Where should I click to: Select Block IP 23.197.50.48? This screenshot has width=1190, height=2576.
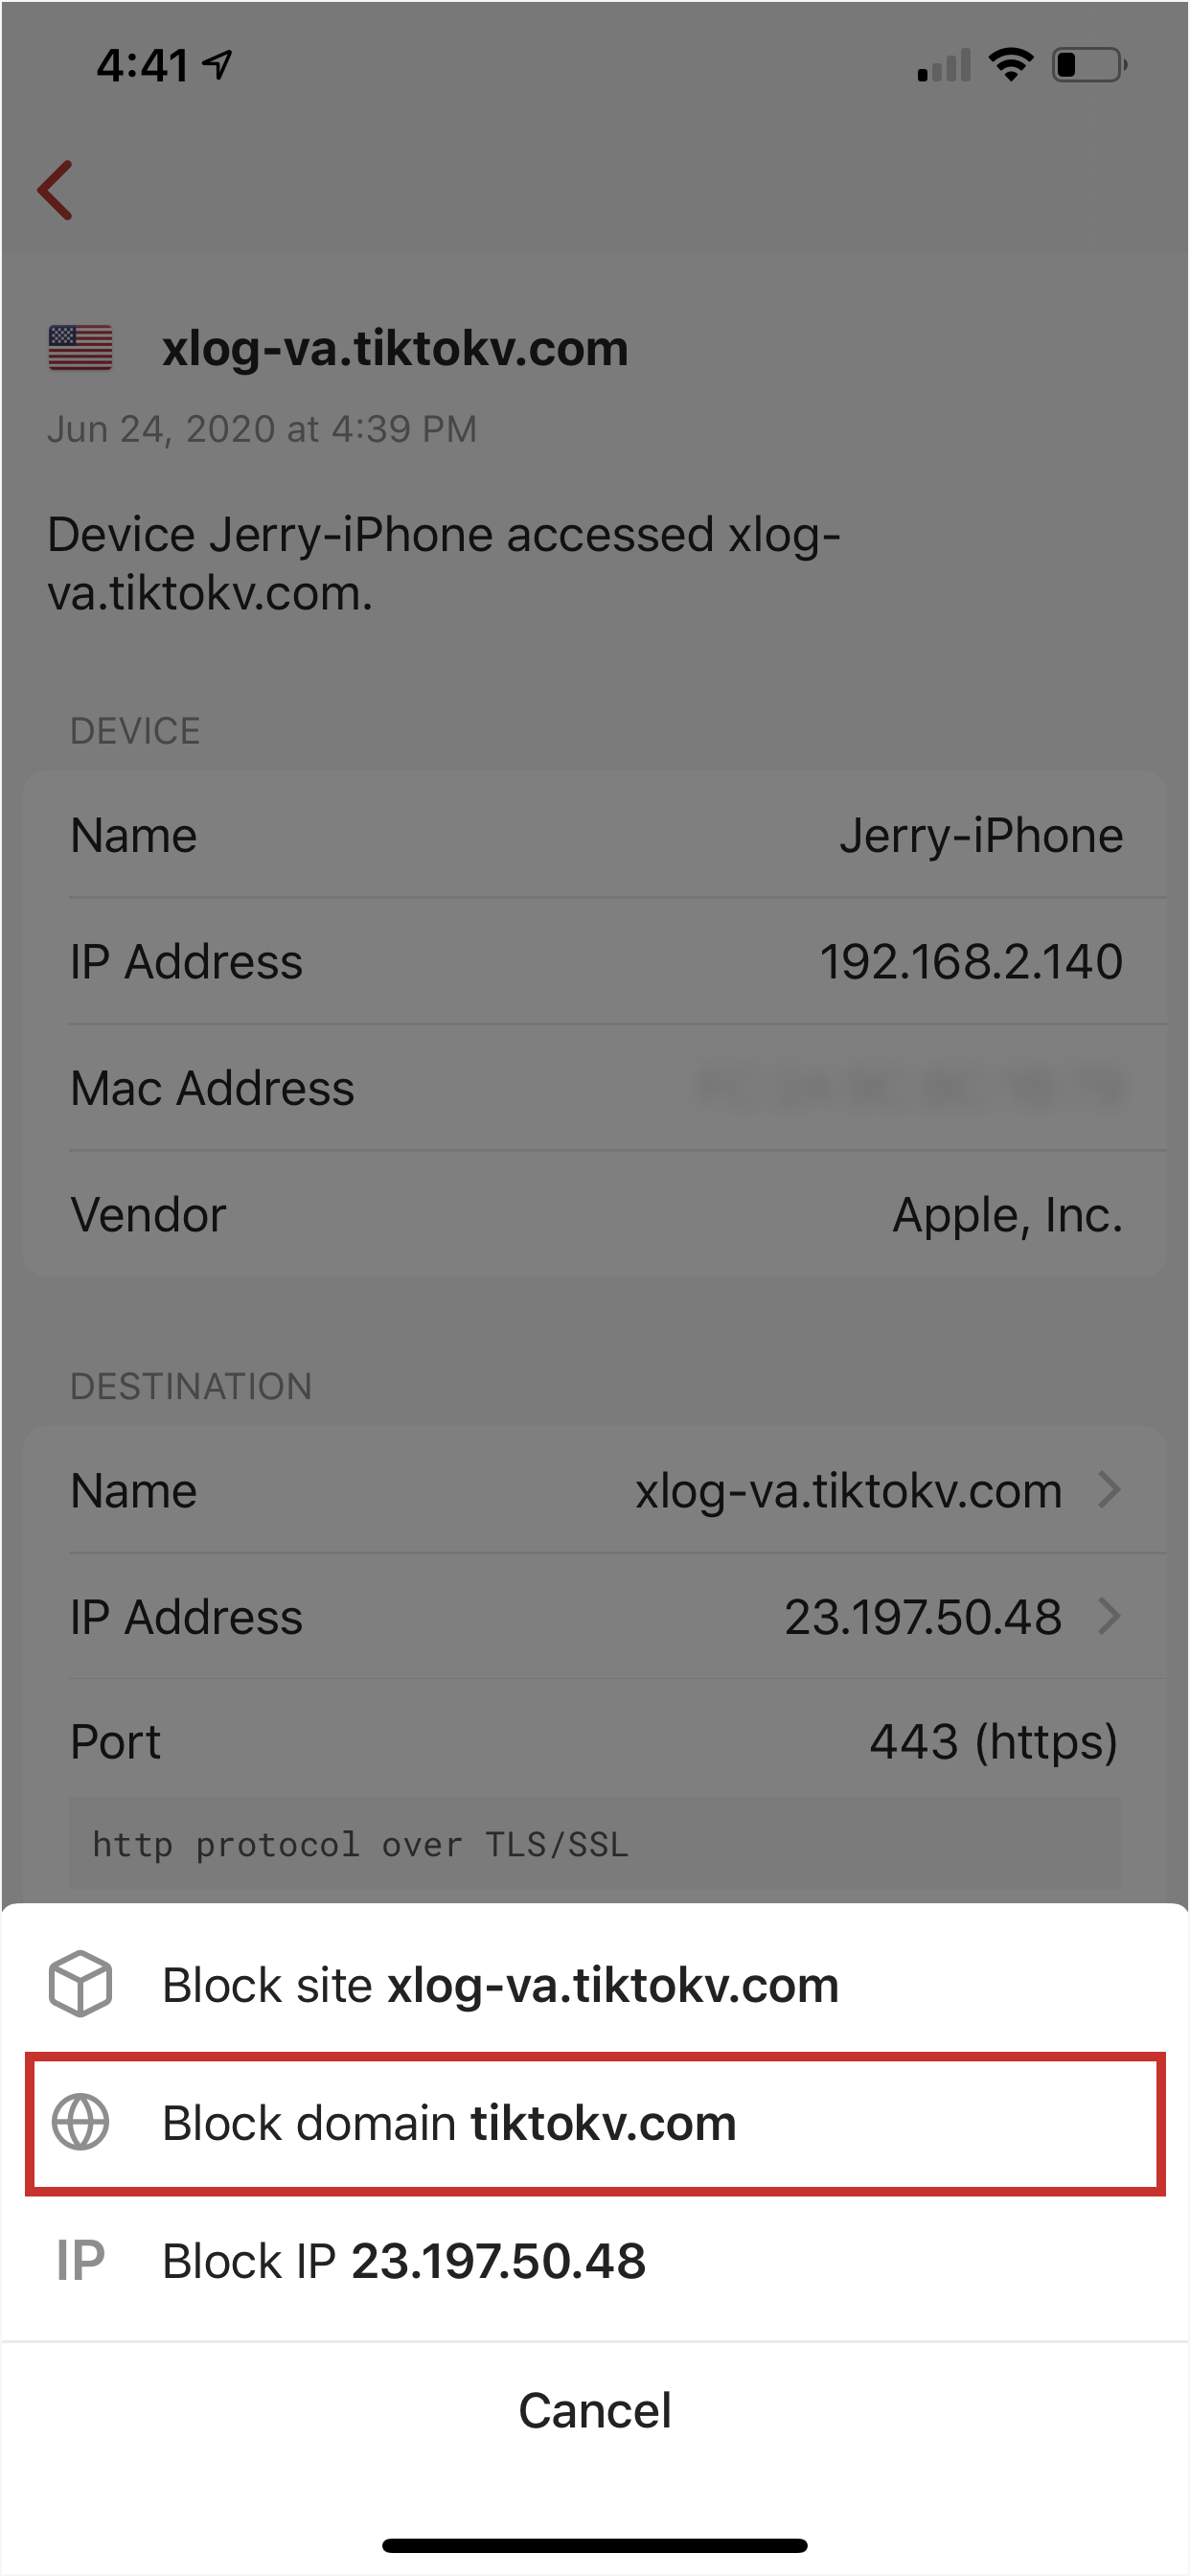pos(595,2261)
